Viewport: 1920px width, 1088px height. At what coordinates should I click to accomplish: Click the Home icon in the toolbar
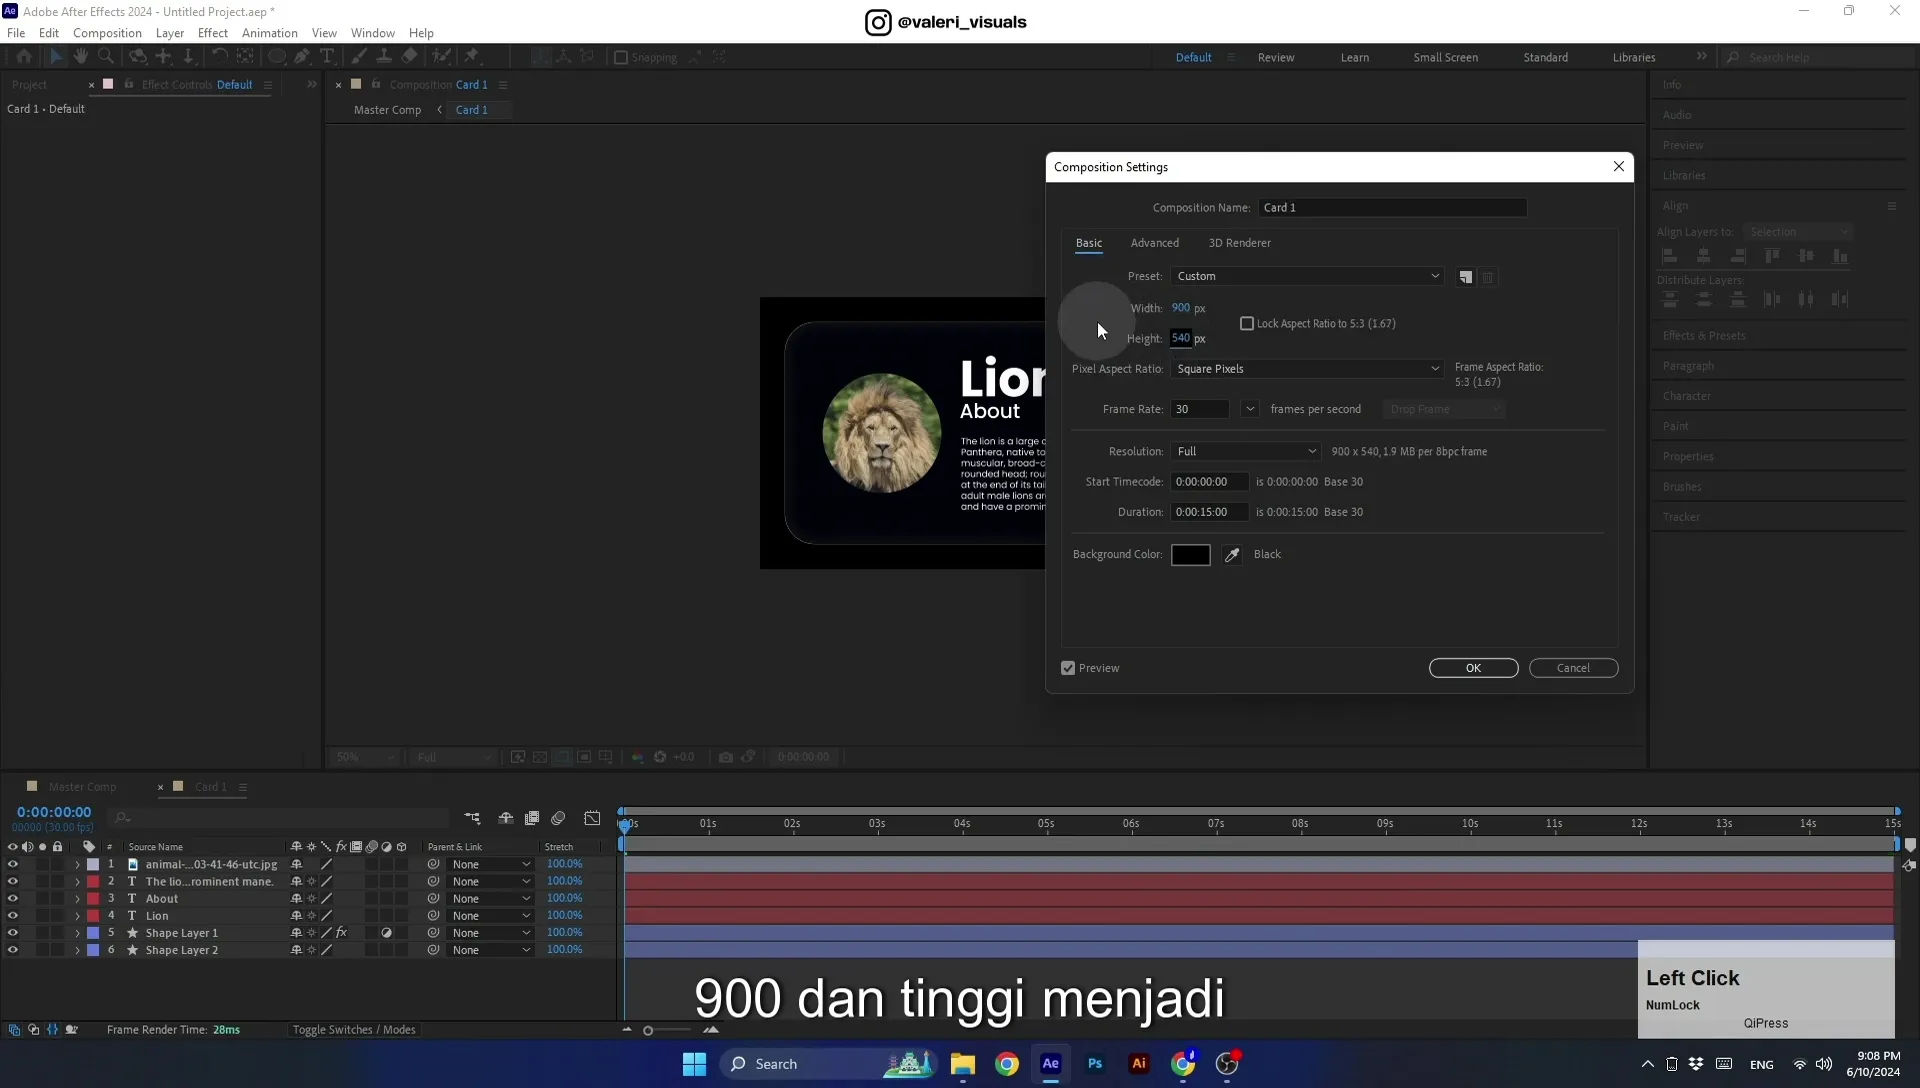(24, 57)
